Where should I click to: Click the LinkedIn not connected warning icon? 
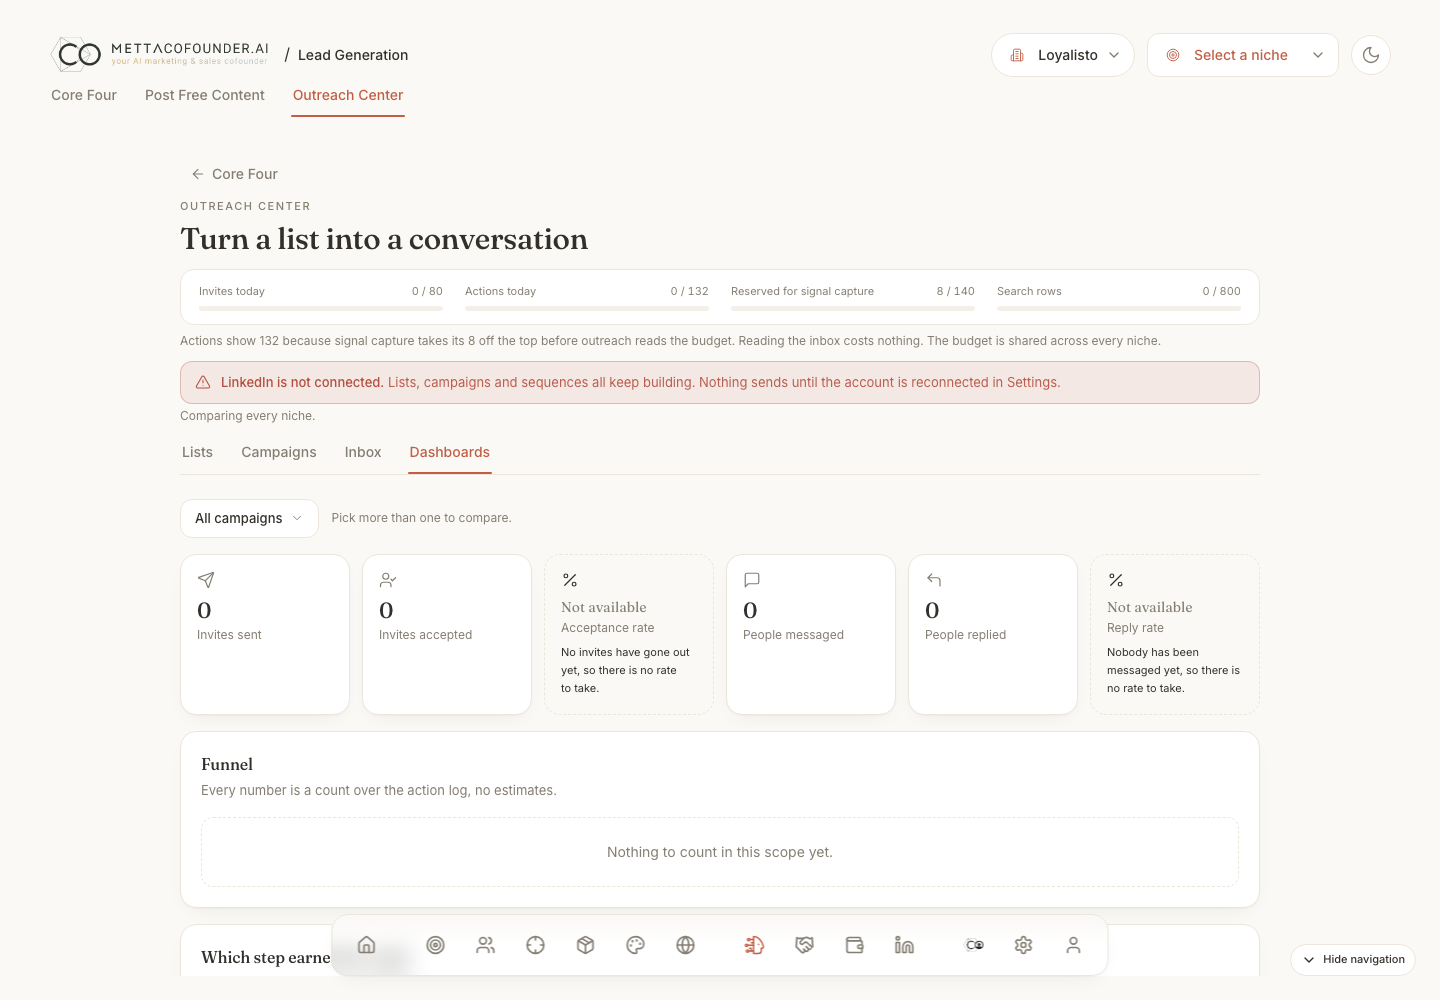203,382
